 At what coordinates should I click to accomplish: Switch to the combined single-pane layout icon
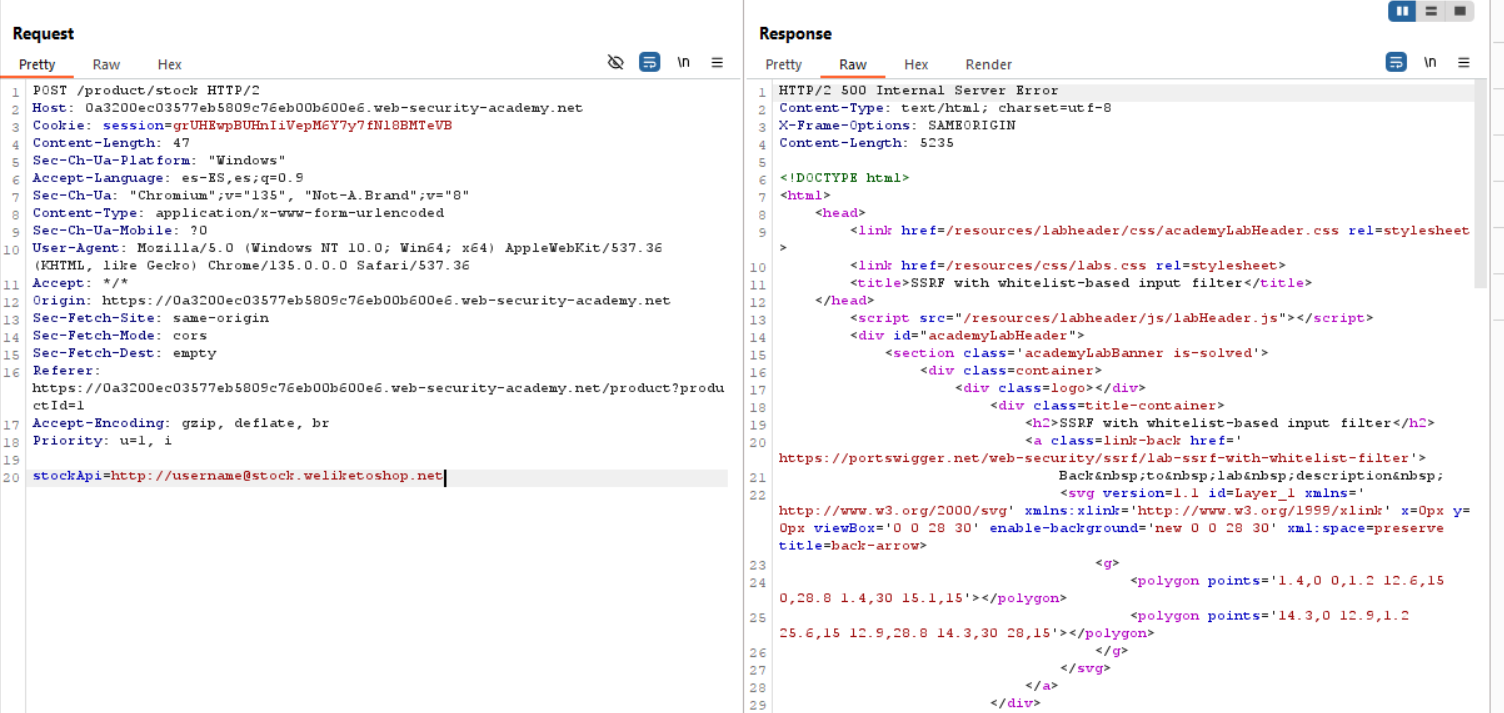click(1460, 11)
